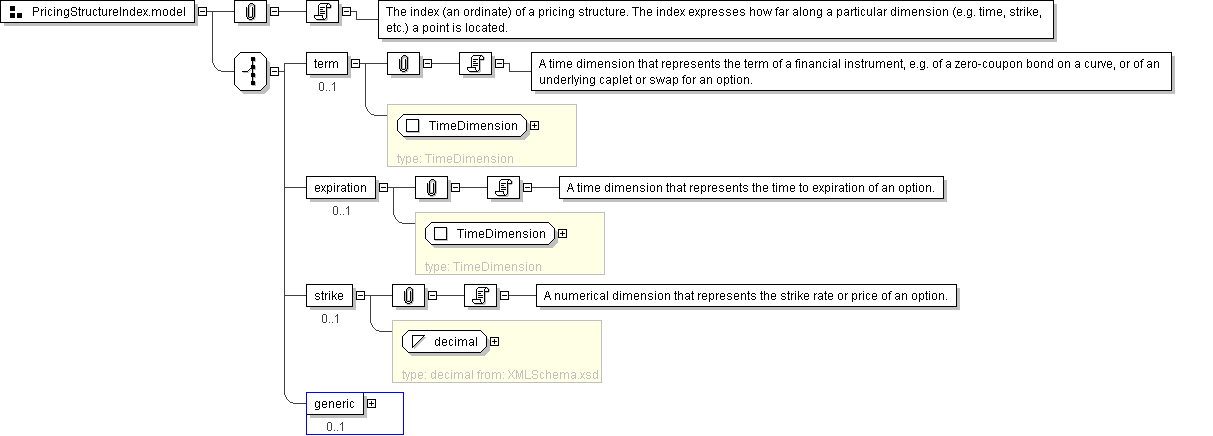Click the documentation scroll icon in term row
The width and height of the screenshot is (1213, 436).
476,65
